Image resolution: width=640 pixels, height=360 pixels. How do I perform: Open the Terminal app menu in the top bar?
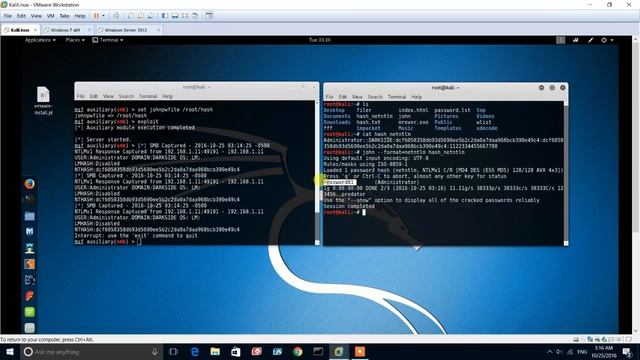point(108,40)
